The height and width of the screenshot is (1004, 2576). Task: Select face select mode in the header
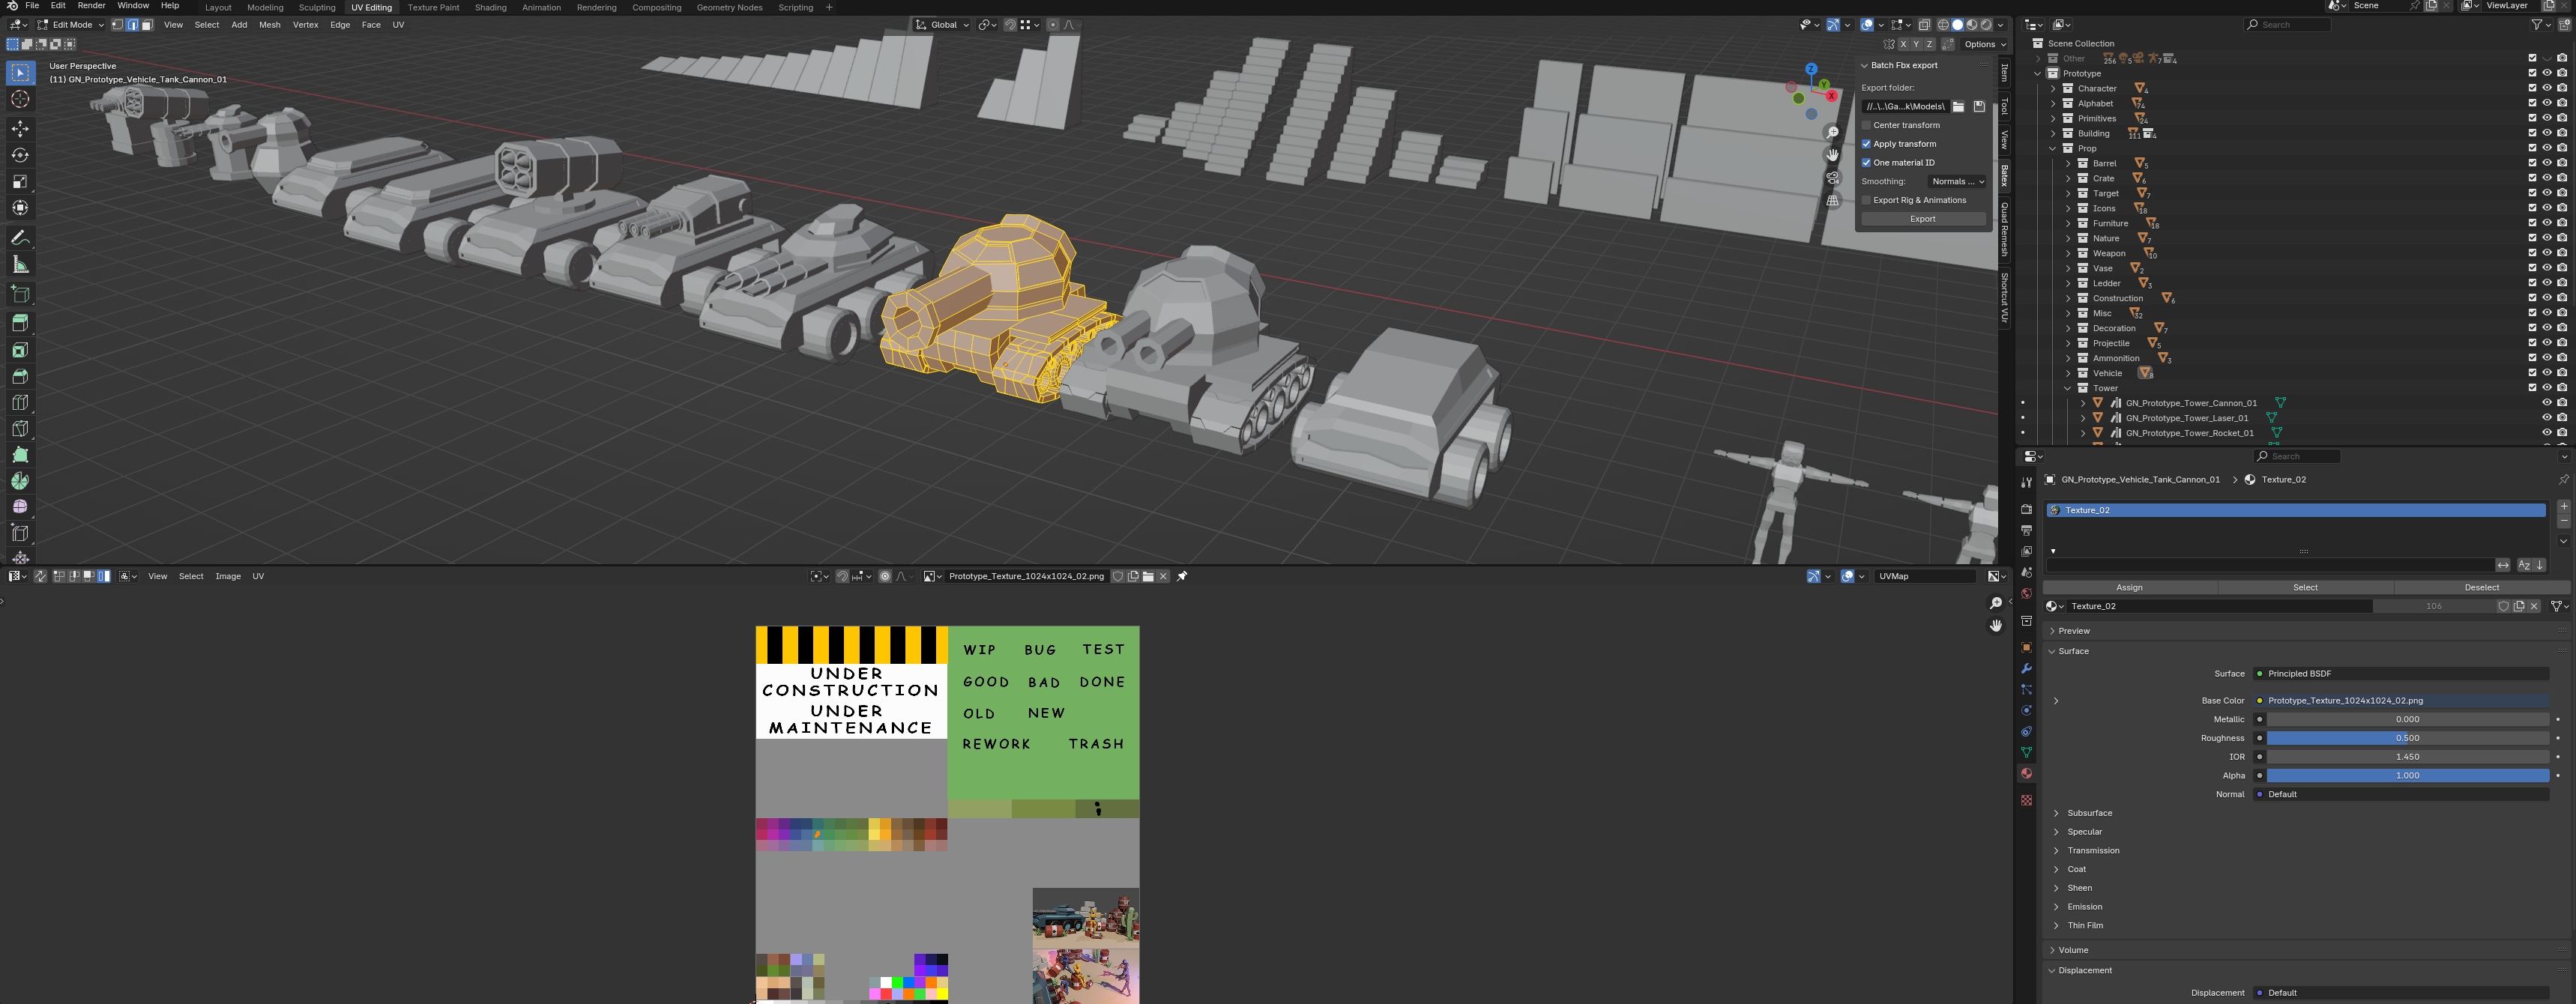point(146,25)
